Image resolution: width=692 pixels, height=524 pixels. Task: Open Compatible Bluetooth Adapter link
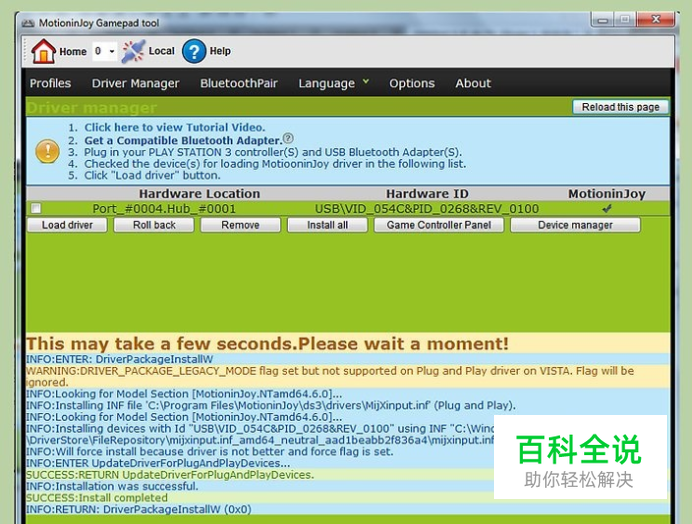pyautogui.click(x=183, y=140)
